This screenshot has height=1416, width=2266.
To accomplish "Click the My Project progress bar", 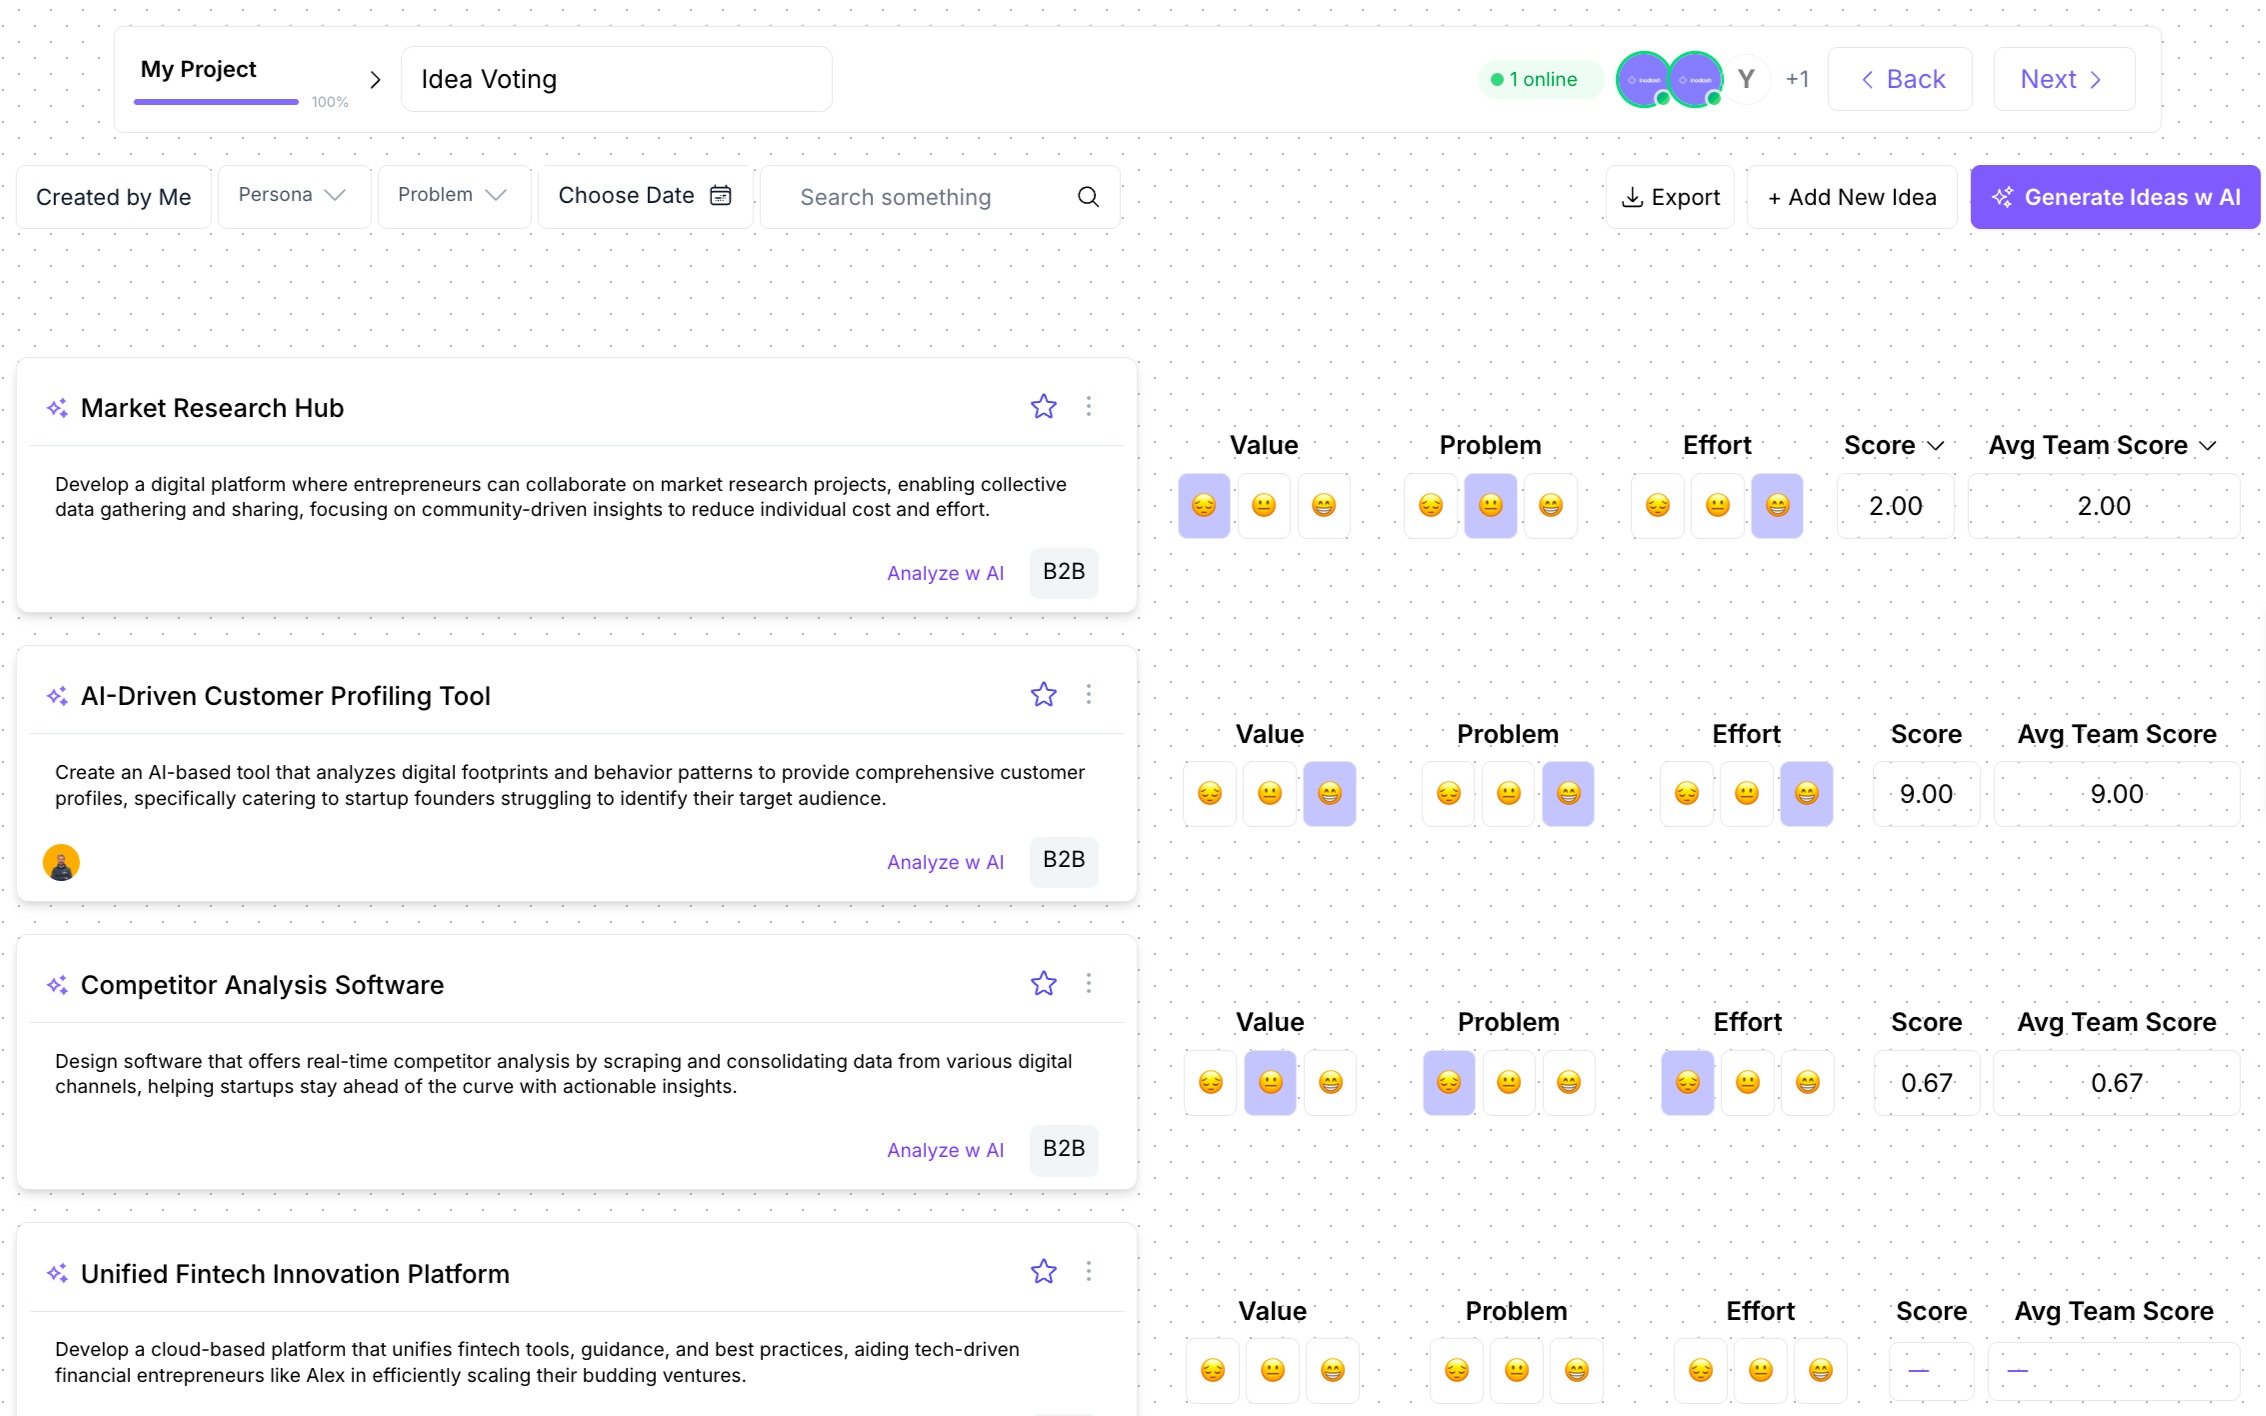I will [215, 101].
